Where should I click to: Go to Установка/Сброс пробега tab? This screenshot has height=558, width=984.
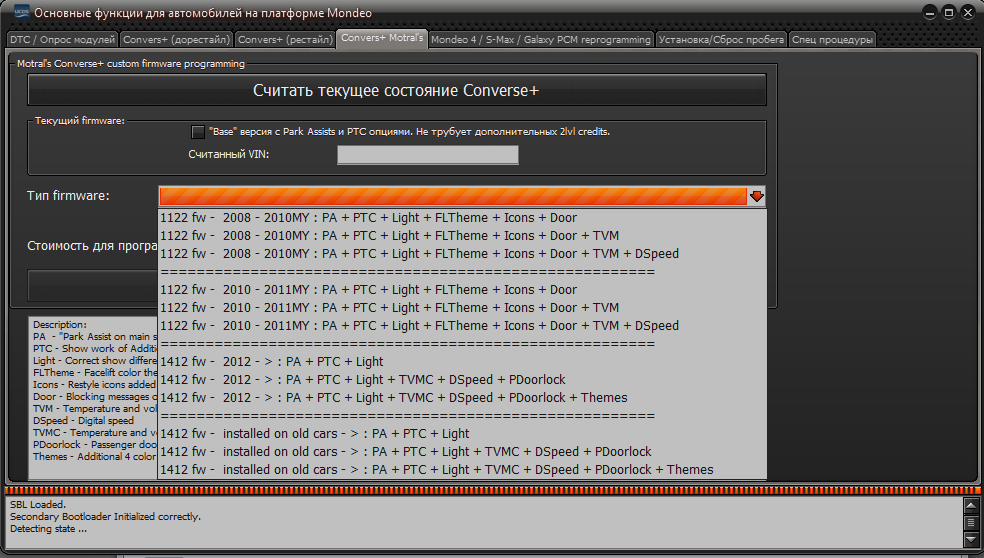click(x=721, y=40)
